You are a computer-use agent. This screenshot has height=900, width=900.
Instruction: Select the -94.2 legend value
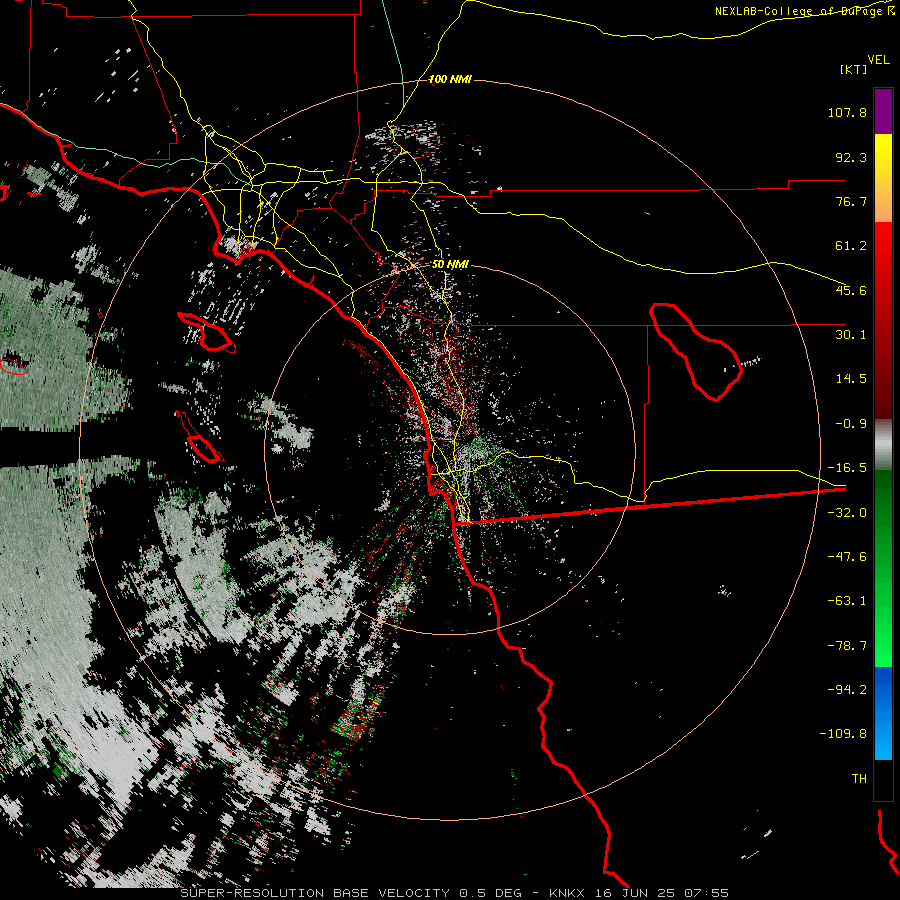pos(847,689)
